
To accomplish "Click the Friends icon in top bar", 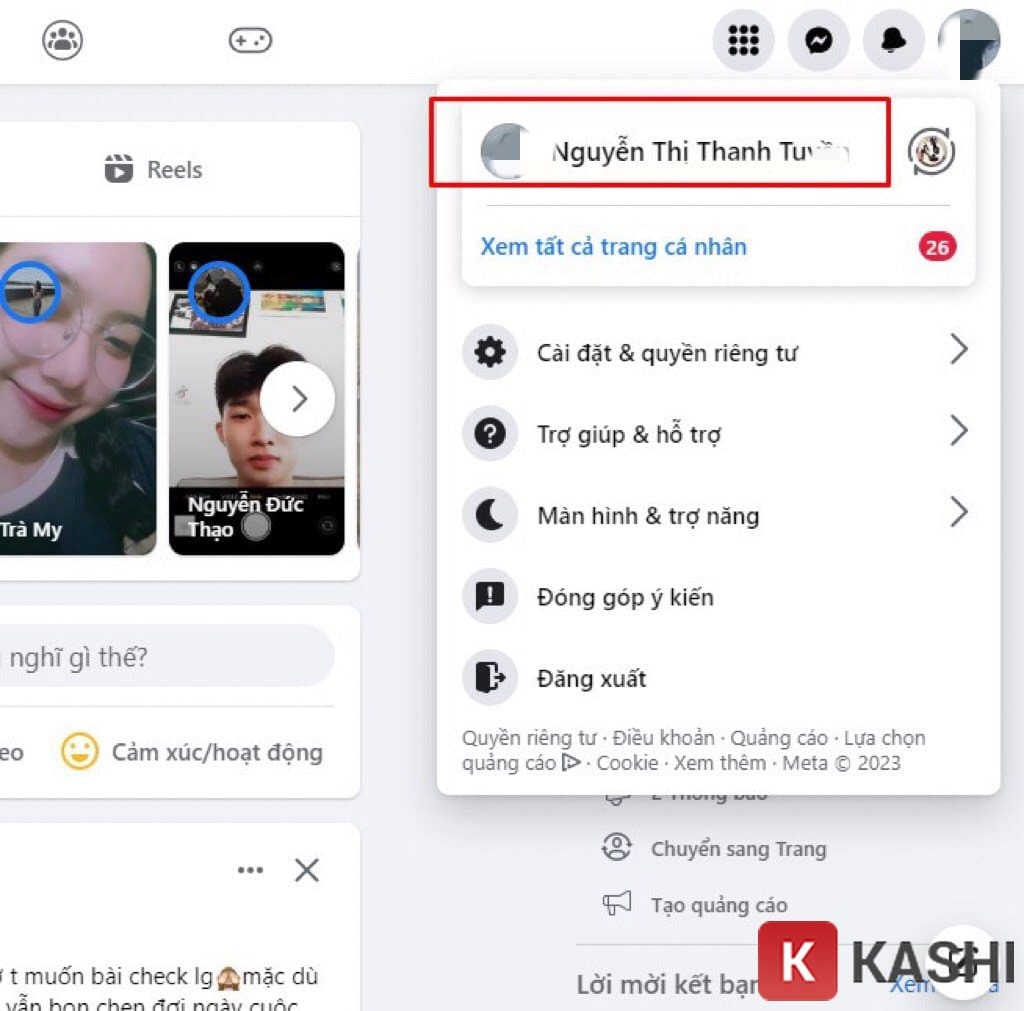I will pos(62,40).
